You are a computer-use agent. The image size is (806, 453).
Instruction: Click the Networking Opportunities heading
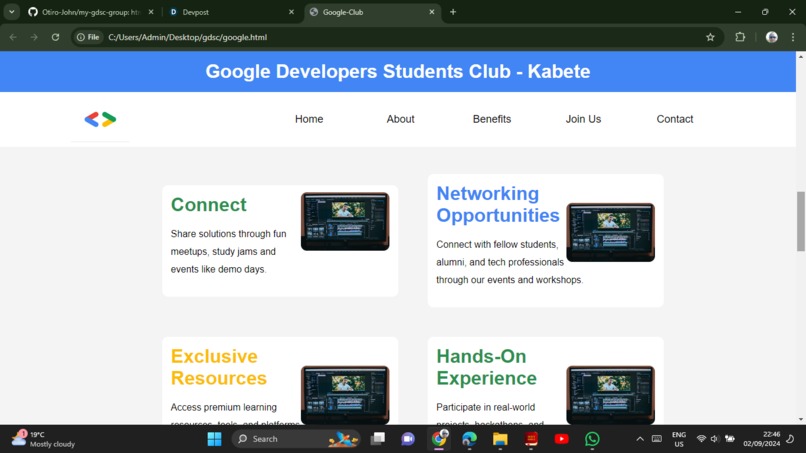coord(498,205)
